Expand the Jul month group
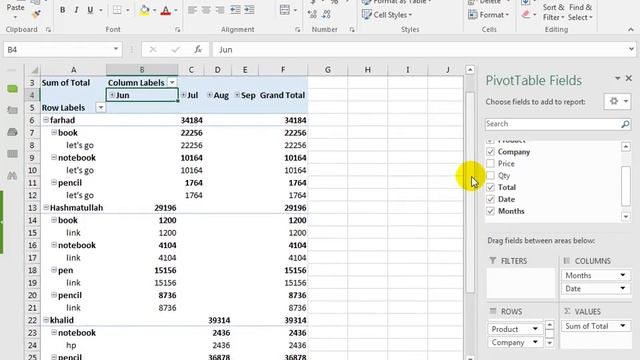Image resolution: width=640 pixels, height=360 pixels. (184, 95)
